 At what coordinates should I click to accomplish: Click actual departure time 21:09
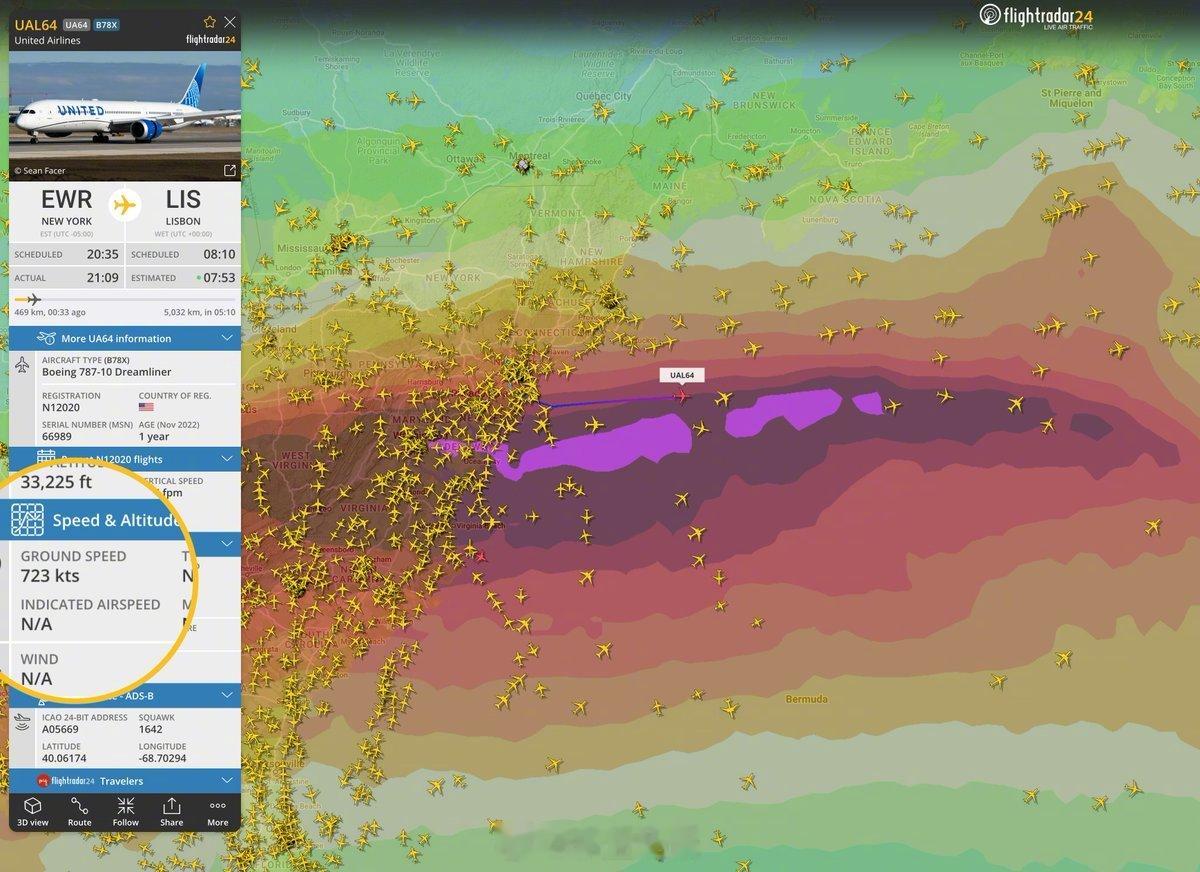click(103, 278)
